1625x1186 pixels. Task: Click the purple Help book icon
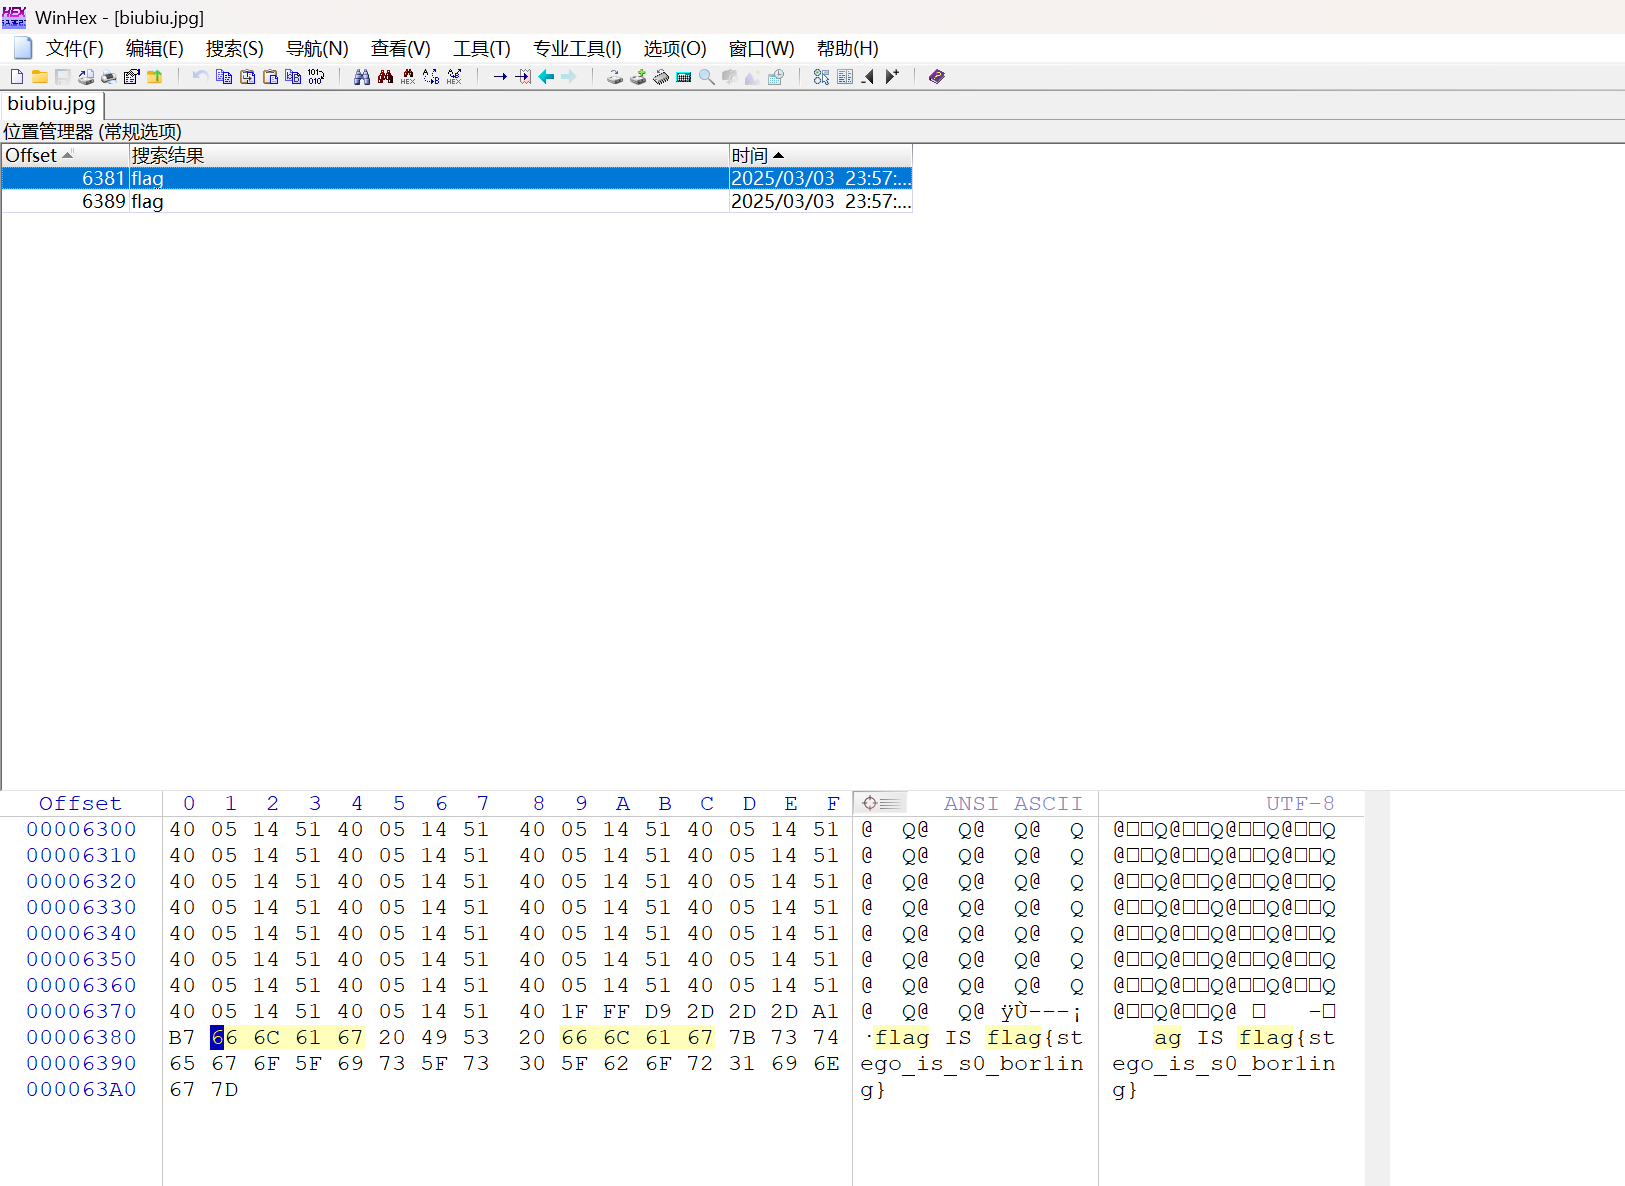click(937, 77)
